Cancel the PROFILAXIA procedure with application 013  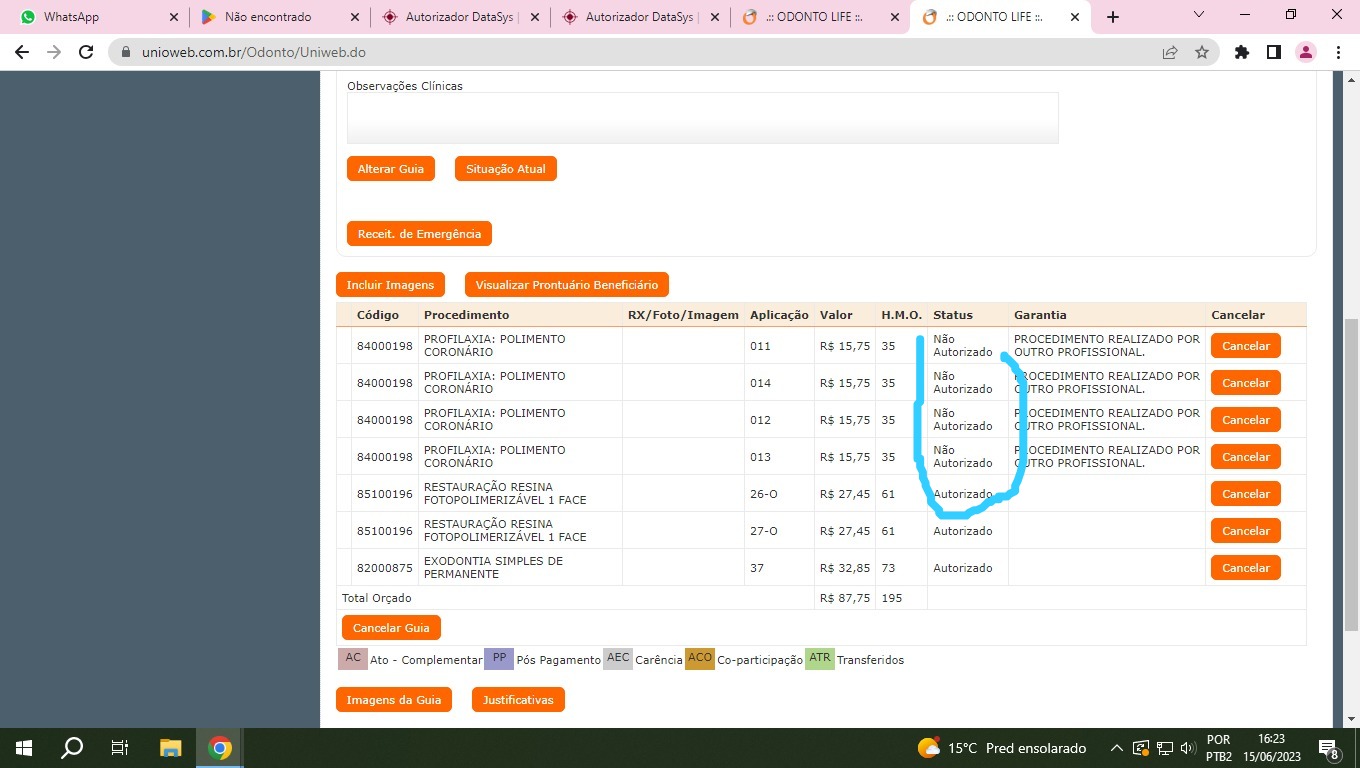(1246, 457)
